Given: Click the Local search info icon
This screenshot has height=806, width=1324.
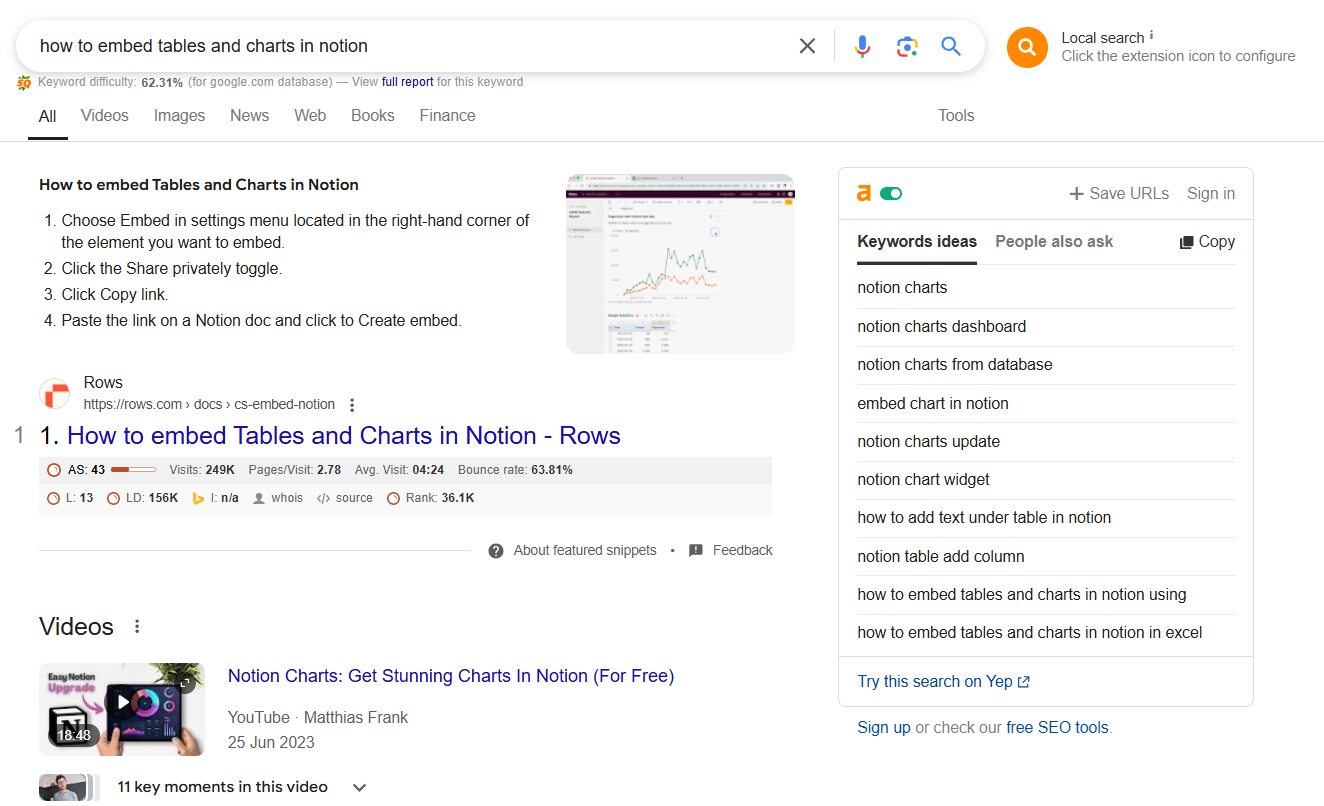Looking at the screenshot, I should tap(1151, 35).
